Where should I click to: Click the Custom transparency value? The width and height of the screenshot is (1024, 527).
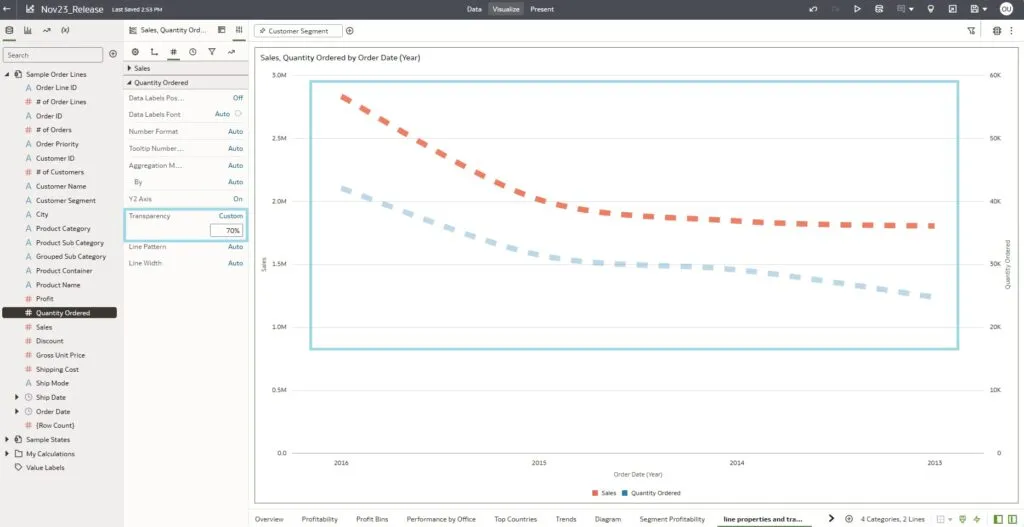point(231,216)
